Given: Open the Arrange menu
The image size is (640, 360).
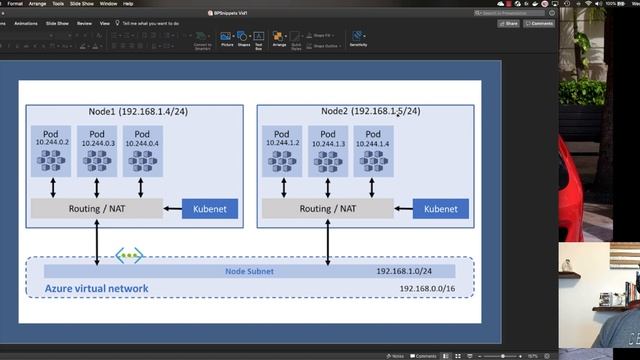Looking at the screenshot, I should [x=37, y=4].
